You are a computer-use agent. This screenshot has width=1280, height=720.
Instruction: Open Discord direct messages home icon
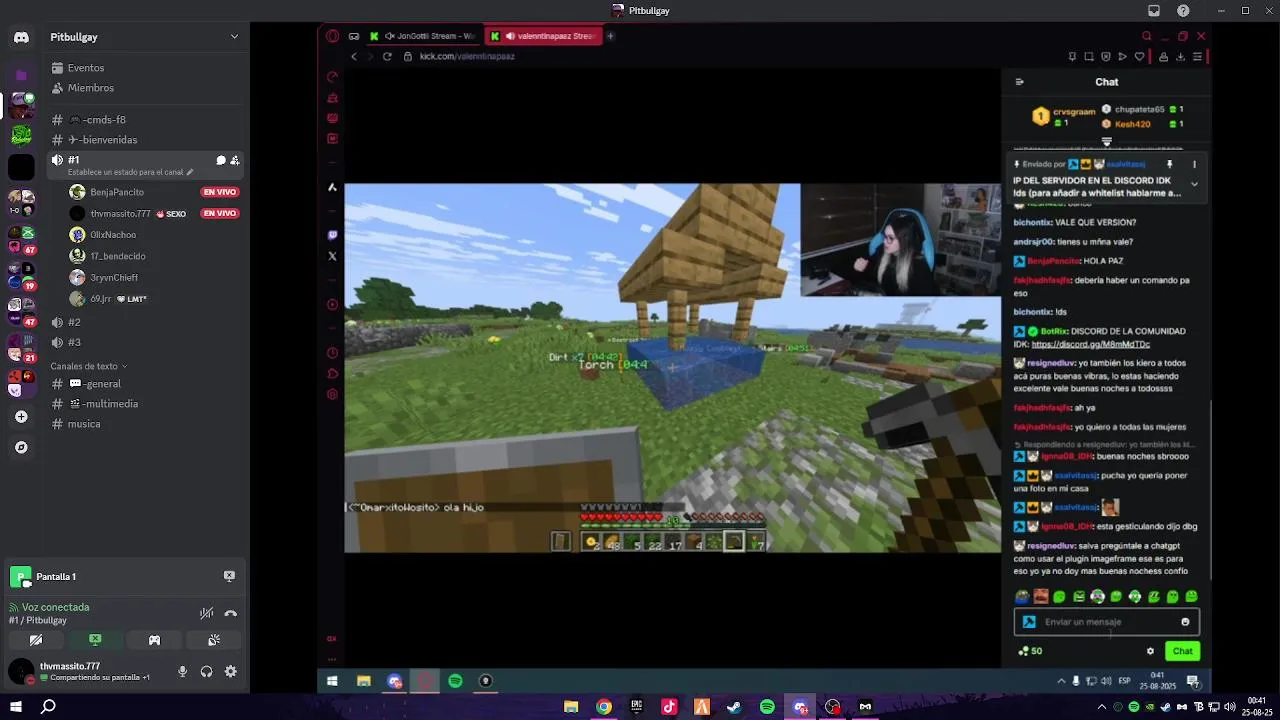(21, 37)
